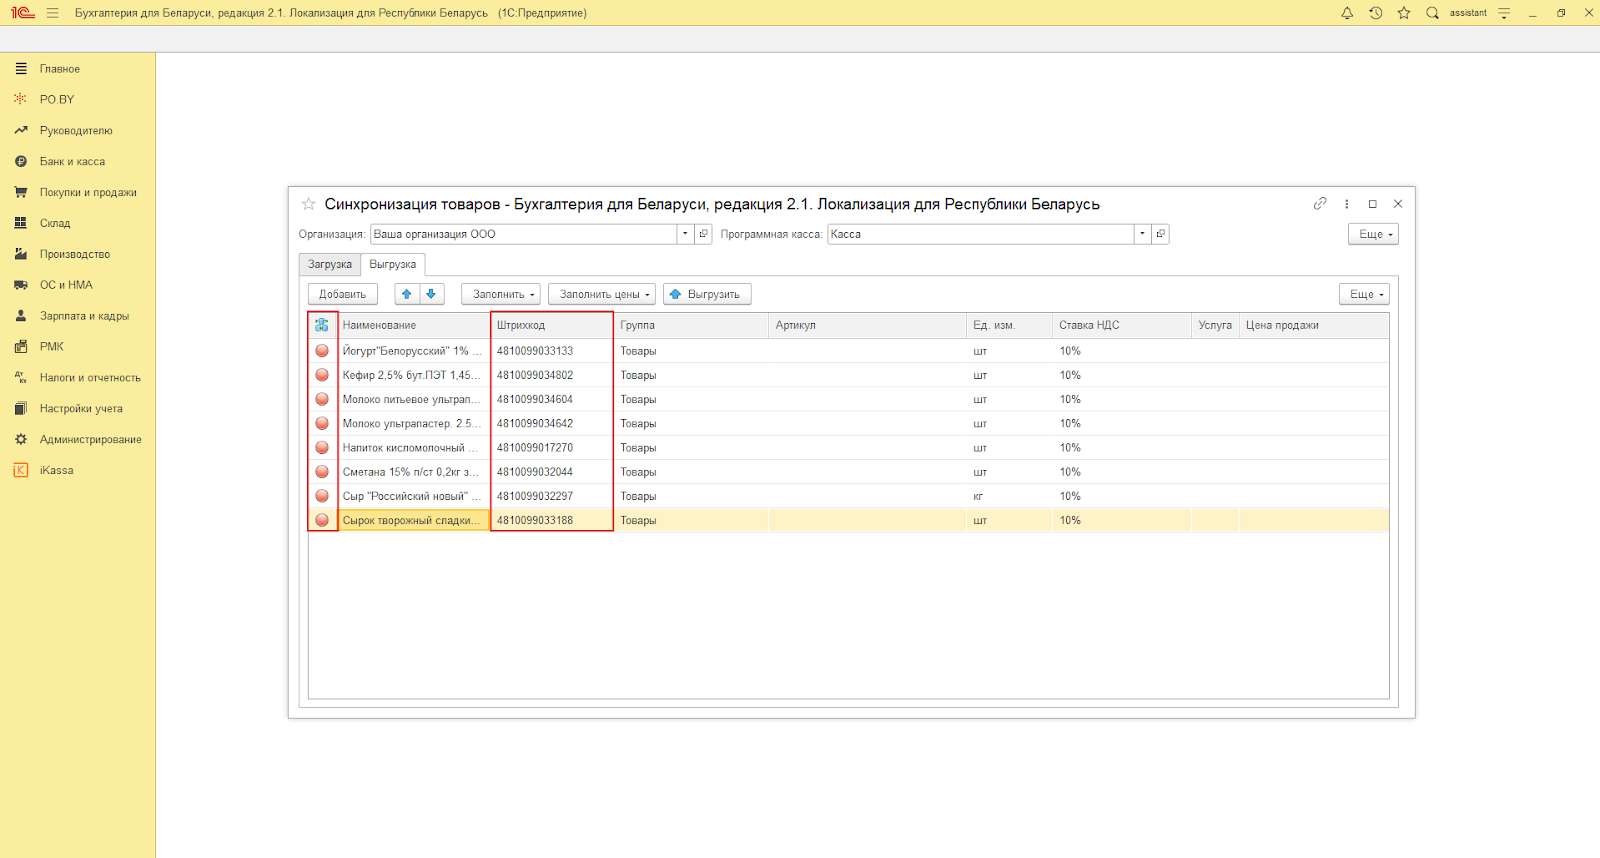Click the sync status column header icon
Image resolution: width=1600 pixels, height=858 pixels.
click(x=321, y=325)
